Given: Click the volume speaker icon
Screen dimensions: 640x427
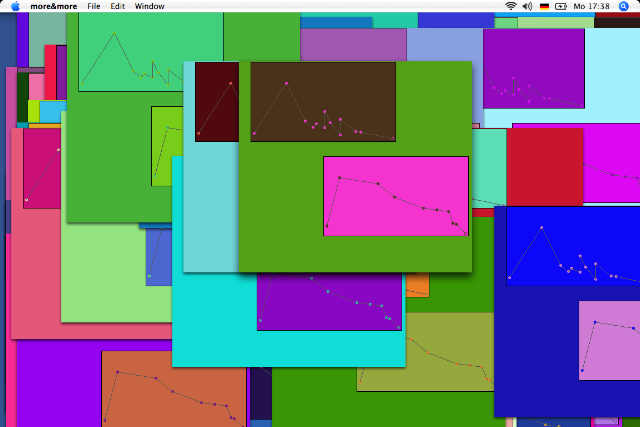Looking at the screenshot, I should [x=527, y=6].
